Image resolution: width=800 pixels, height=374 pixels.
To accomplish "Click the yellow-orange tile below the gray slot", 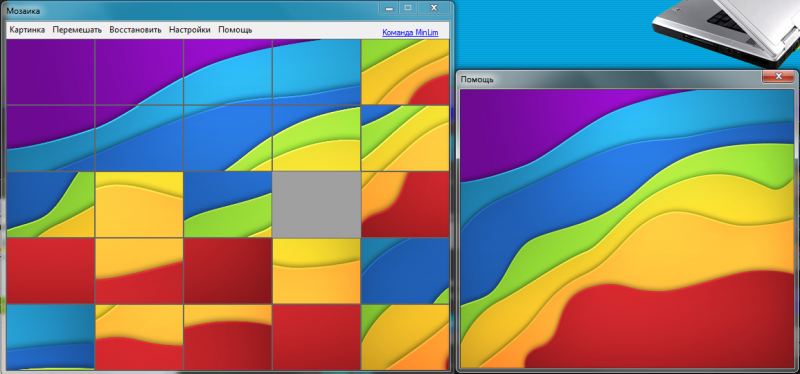I will pyautogui.click(x=316, y=271).
